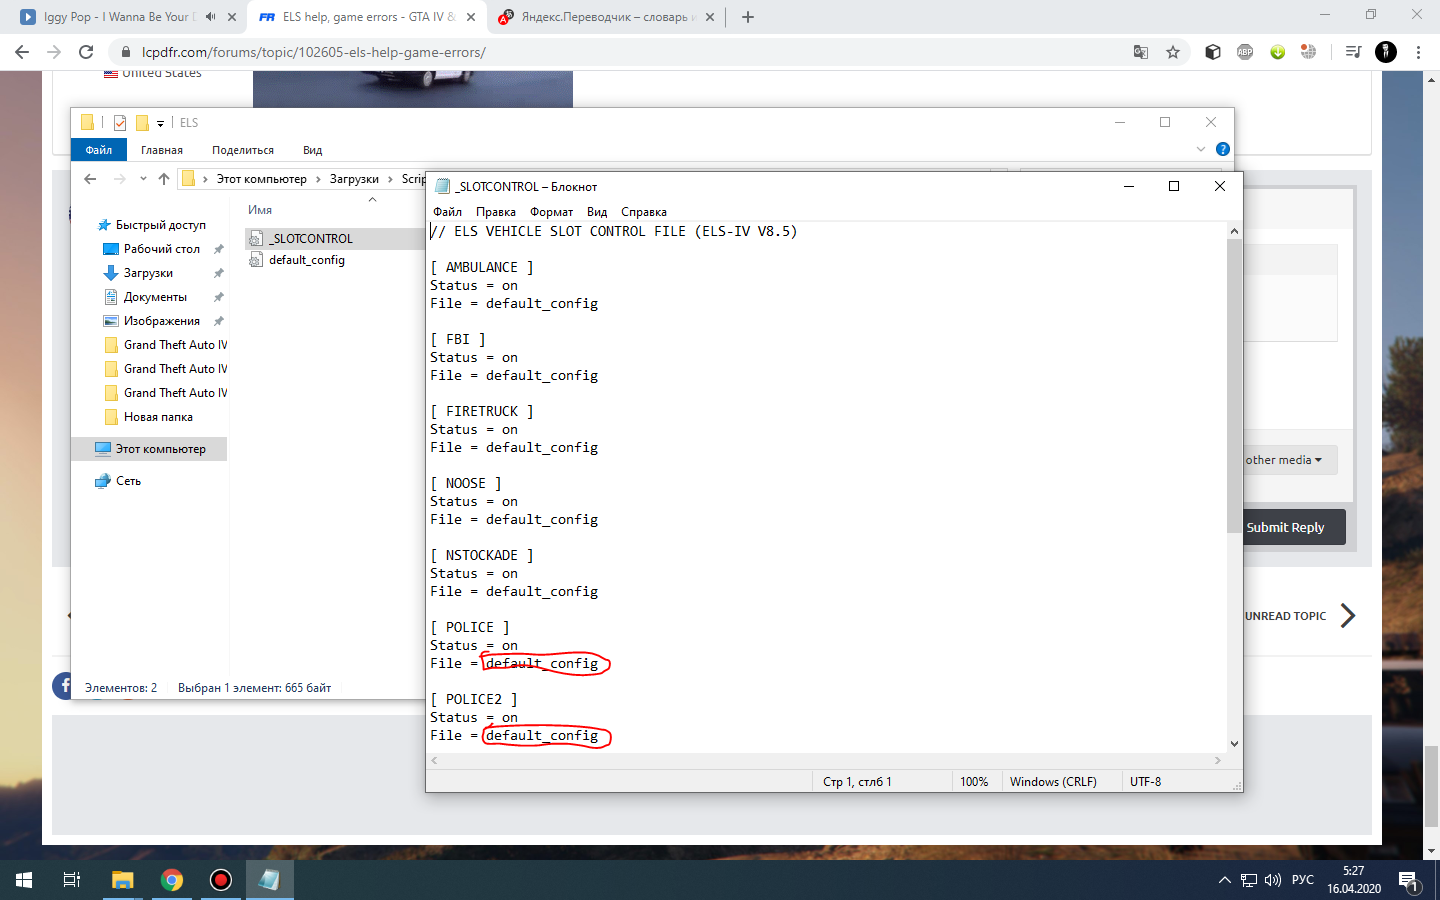Image resolution: width=1440 pixels, height=900 pixels.
Task: Click the [ AMBULANCE ] line in Notepad
Action: (482, 267)
